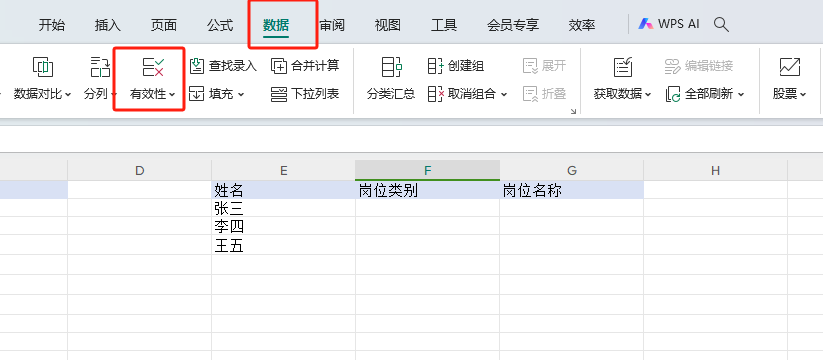Click the 创建组 button
This screenshot has width=823, height=360.
coord(456,66)
